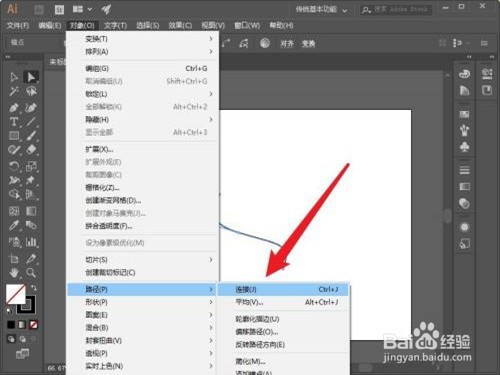Select the Magic Wand tool

click(14, 91)
